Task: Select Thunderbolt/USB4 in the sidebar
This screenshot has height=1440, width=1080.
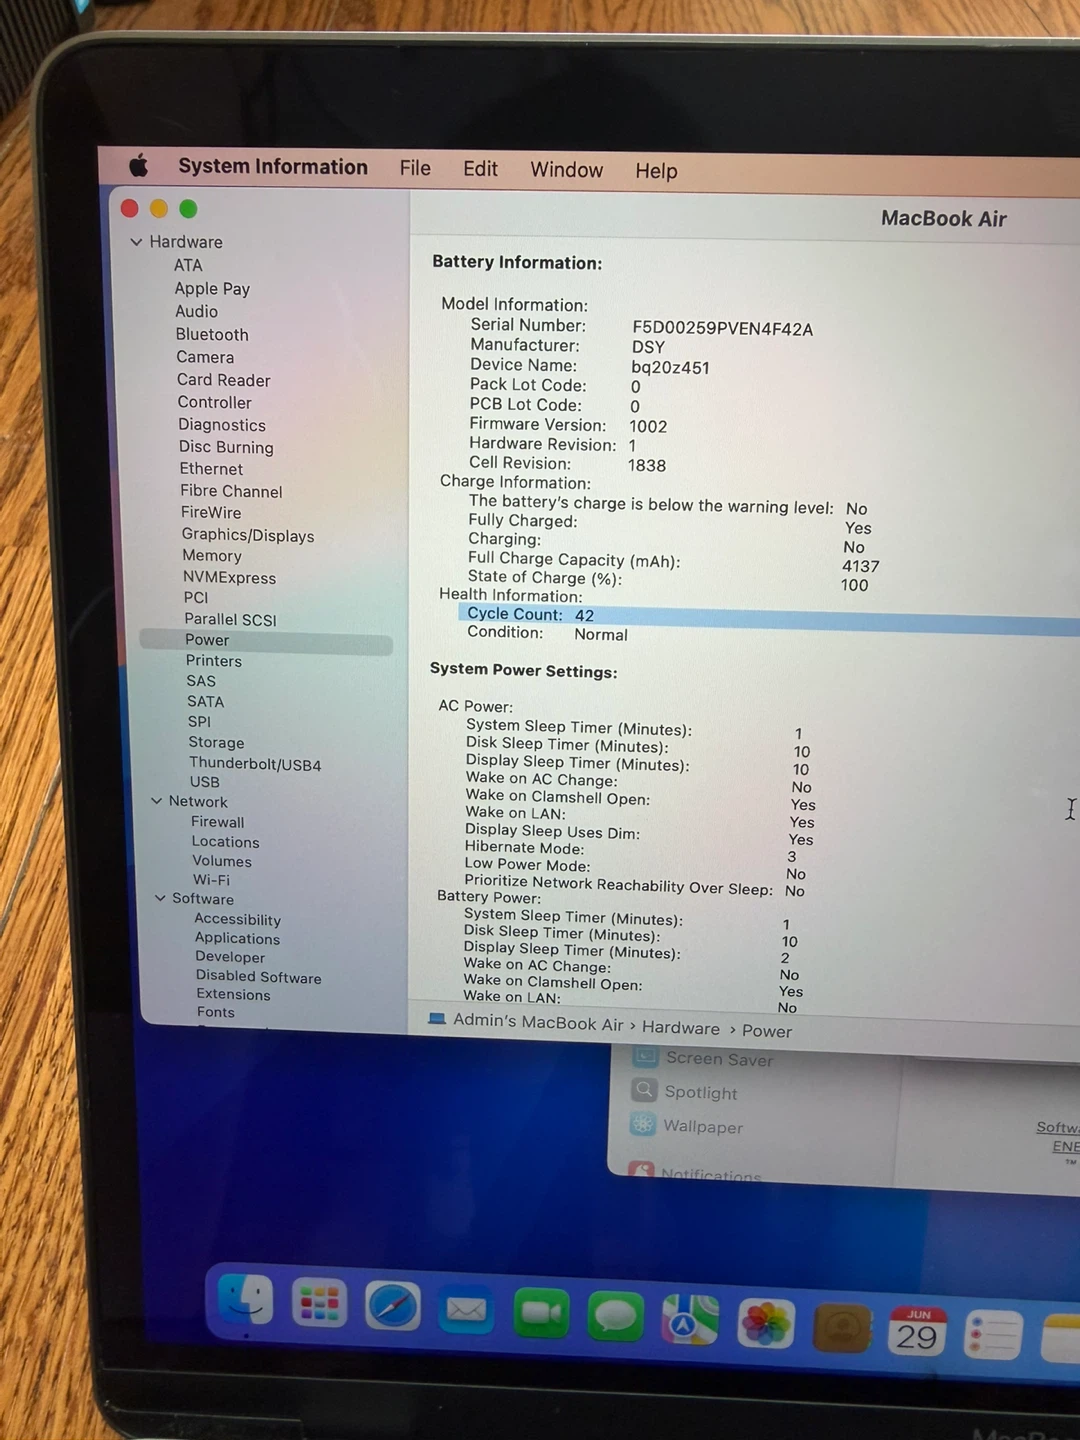Action: (255, 764)
